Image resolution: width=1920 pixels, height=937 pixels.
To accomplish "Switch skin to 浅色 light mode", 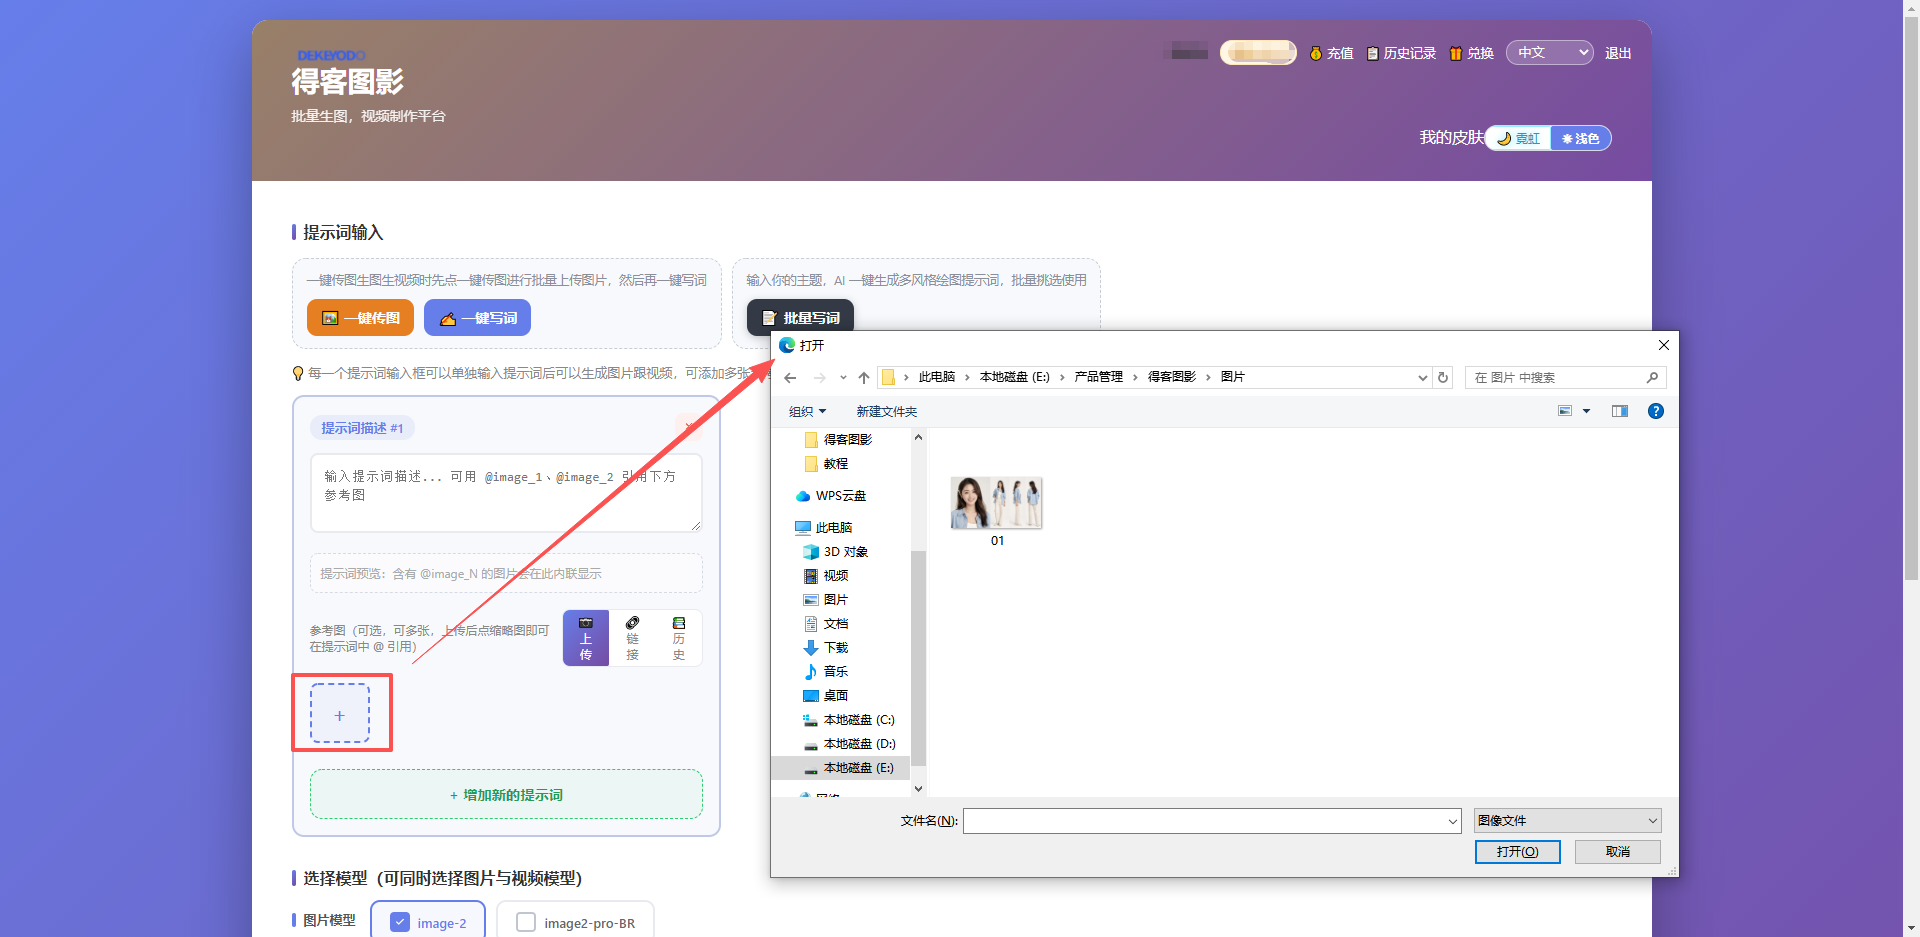I will click(1581, 138).
